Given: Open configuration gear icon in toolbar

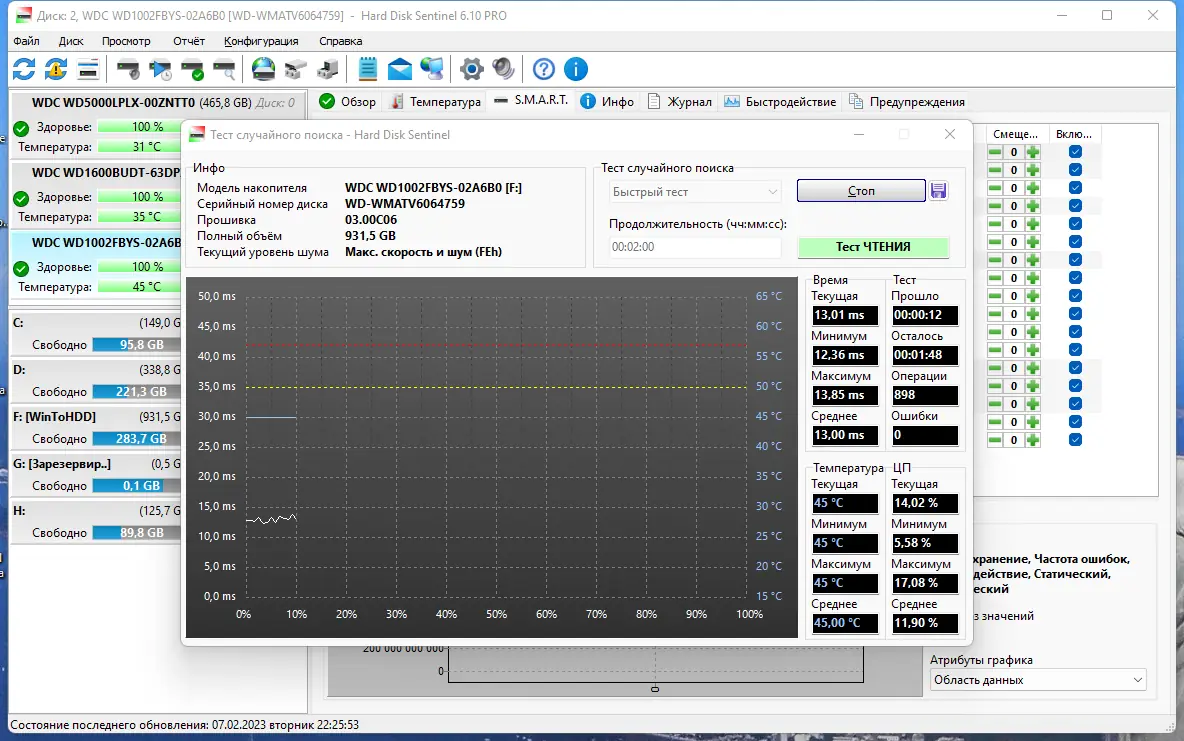Looking at the screenshot, I should pyautogui.click(x=472, y=69).
